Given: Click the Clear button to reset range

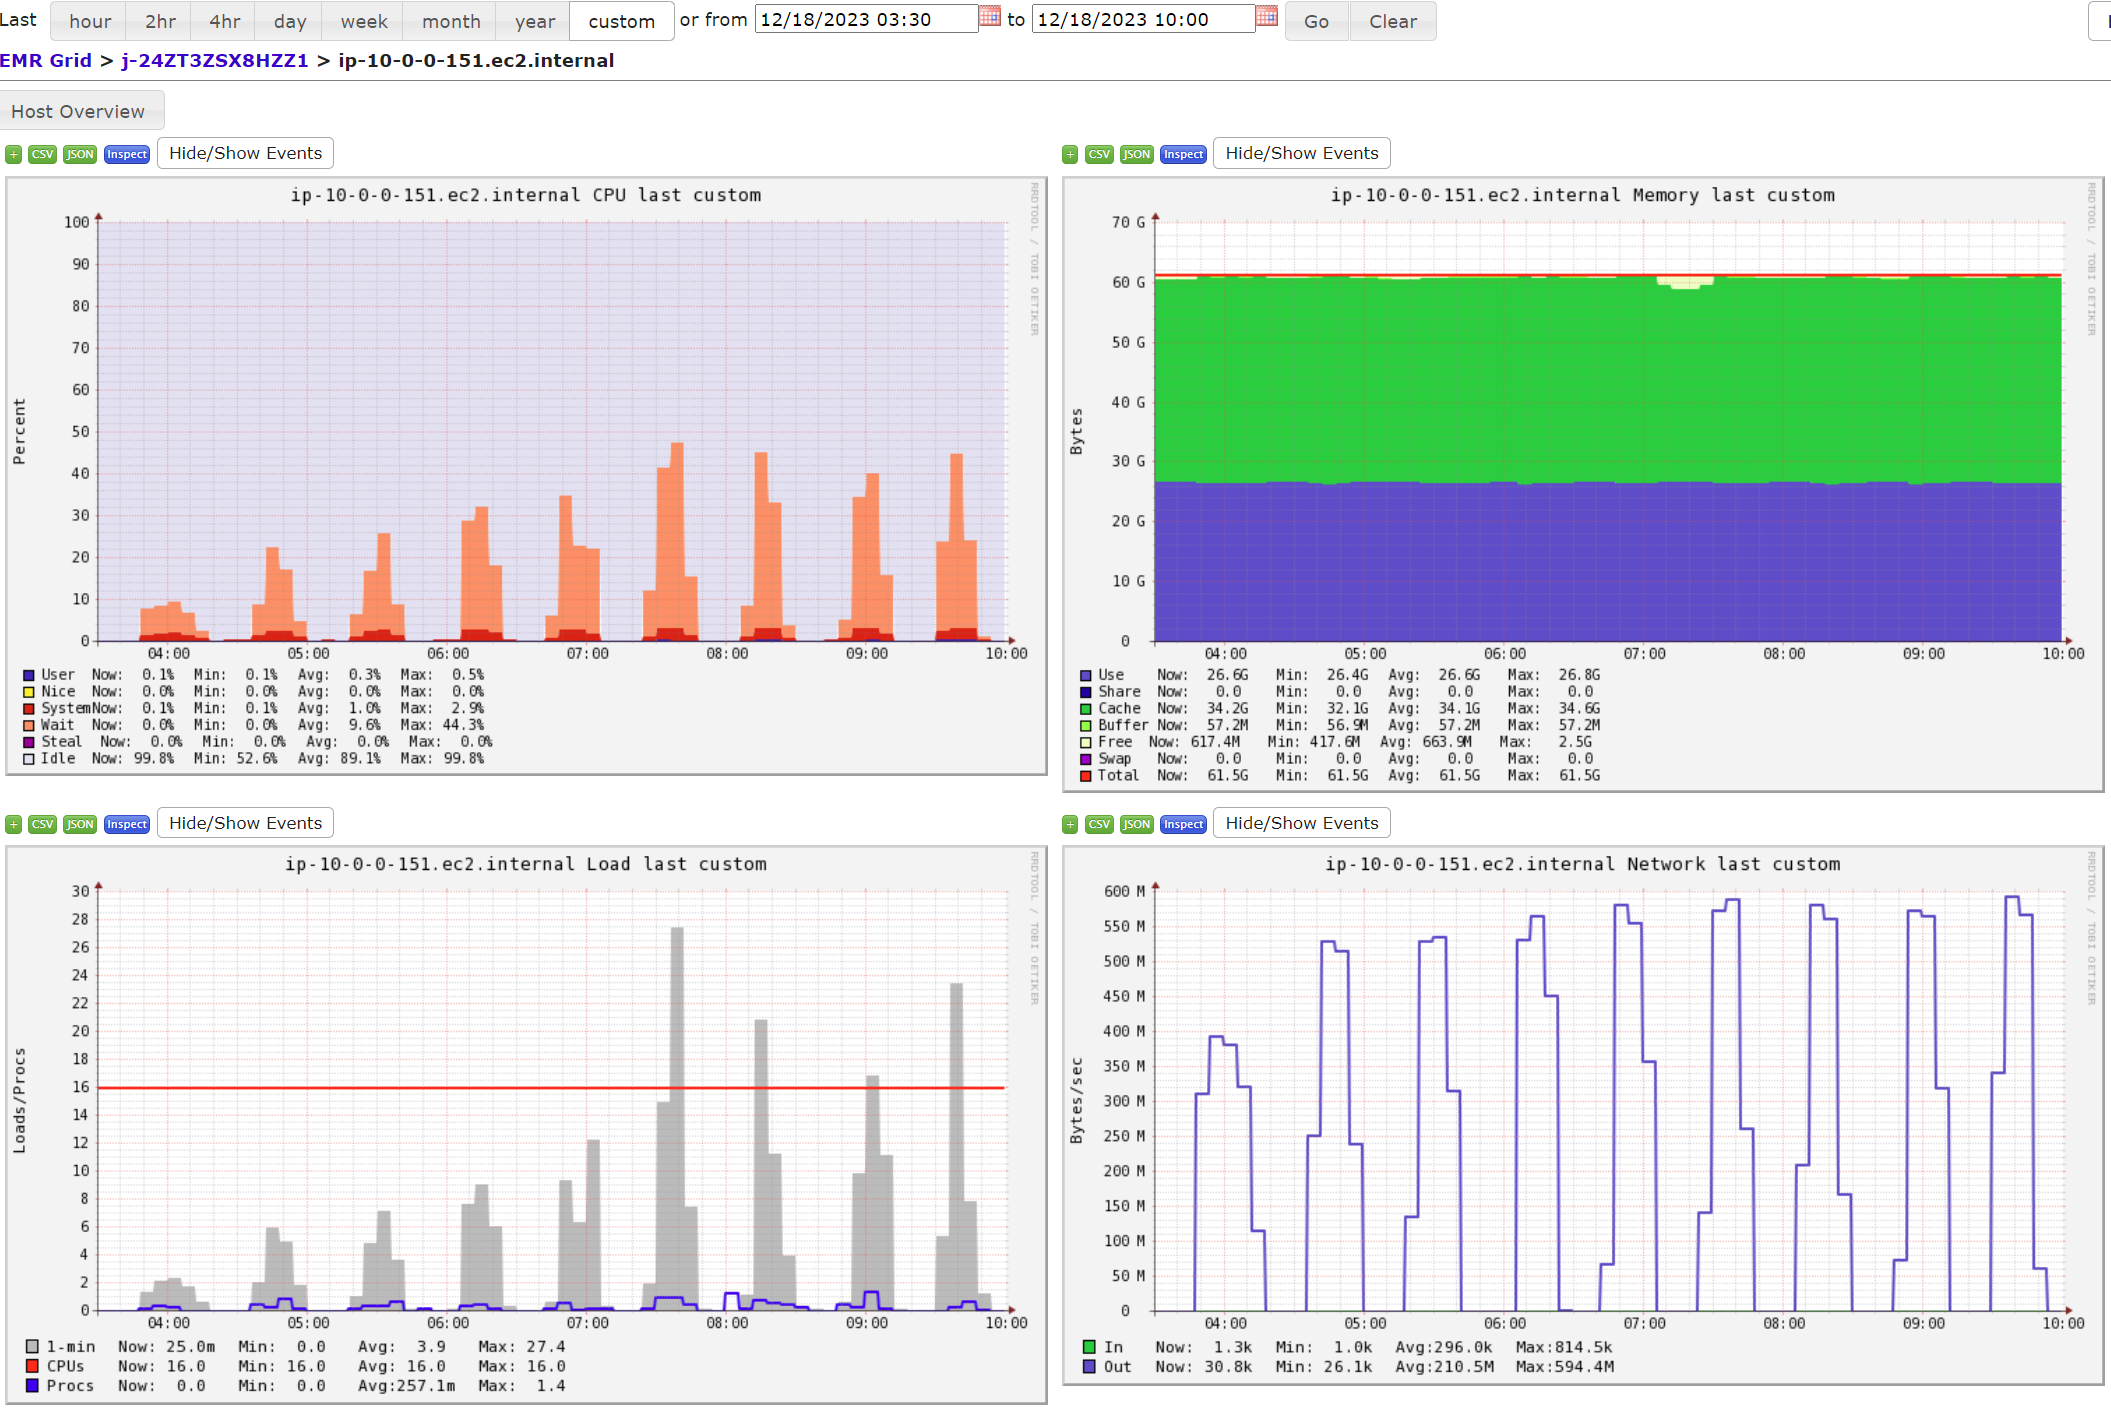Looking at the screenshot, I should [x=1393, y=20].
